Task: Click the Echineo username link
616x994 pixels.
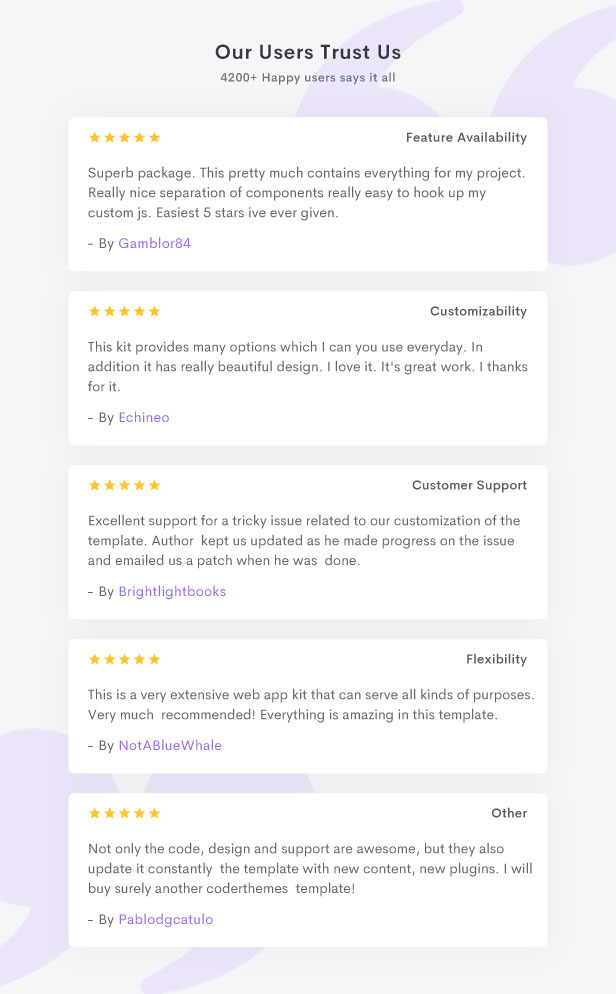Action: coord(143,417)
